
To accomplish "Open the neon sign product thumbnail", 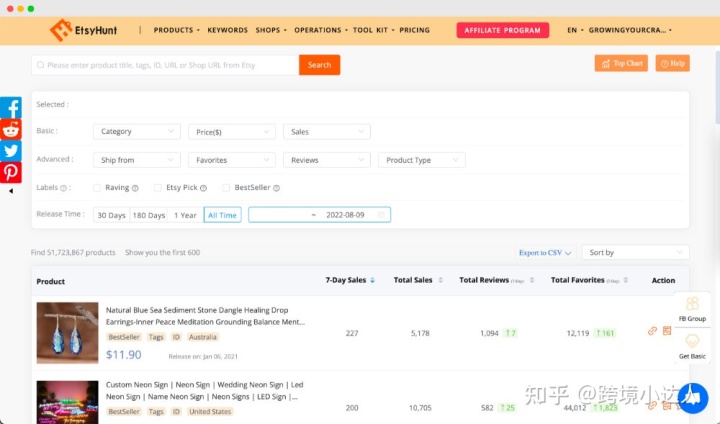I will point(68,402).
